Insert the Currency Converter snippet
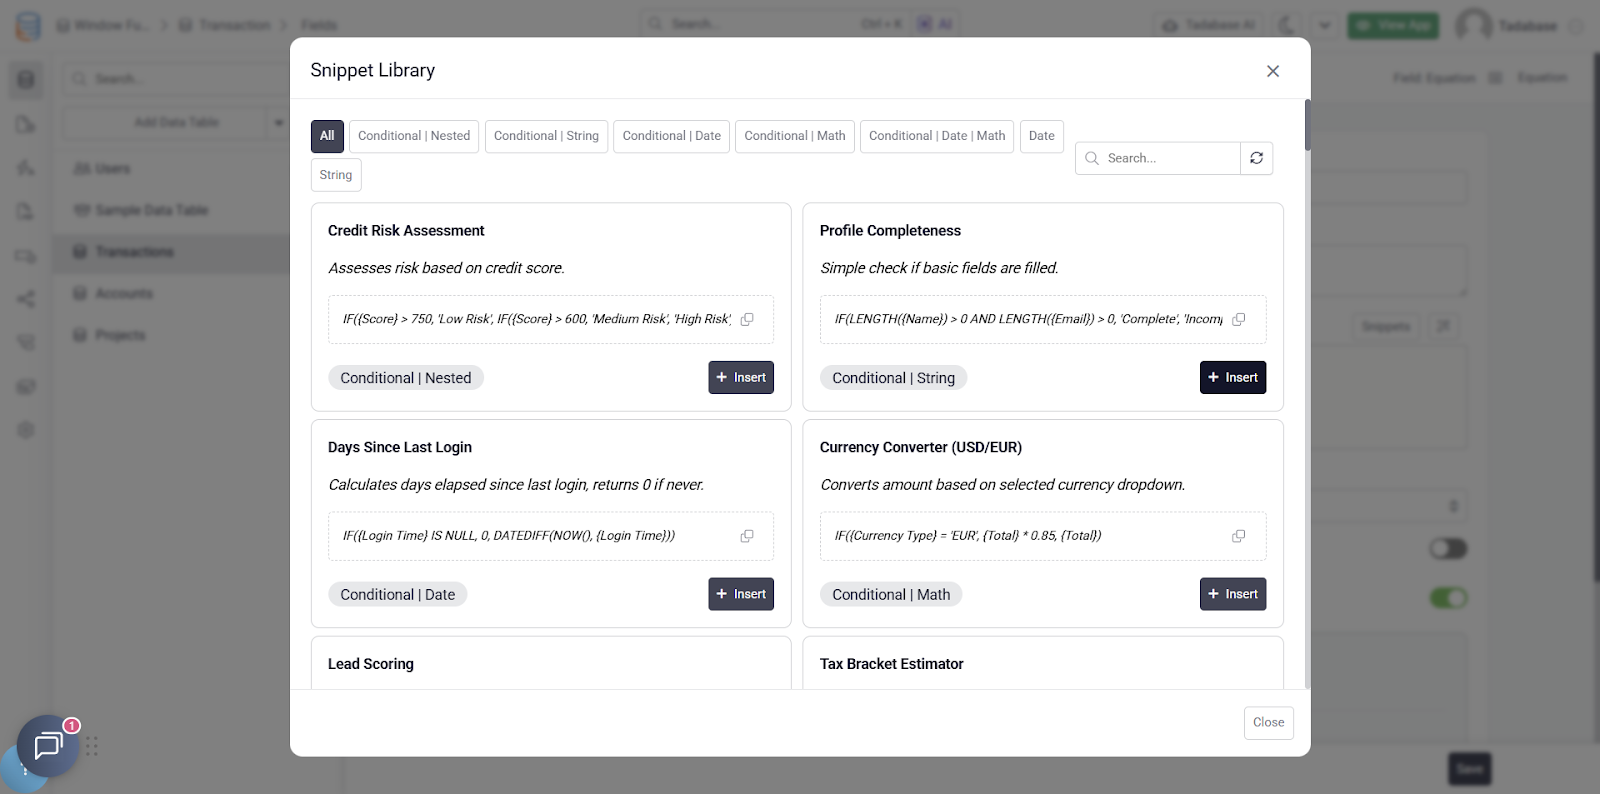Image resolution: width=1600 pixels, height=794 pixels. (x=1233, y=594)
